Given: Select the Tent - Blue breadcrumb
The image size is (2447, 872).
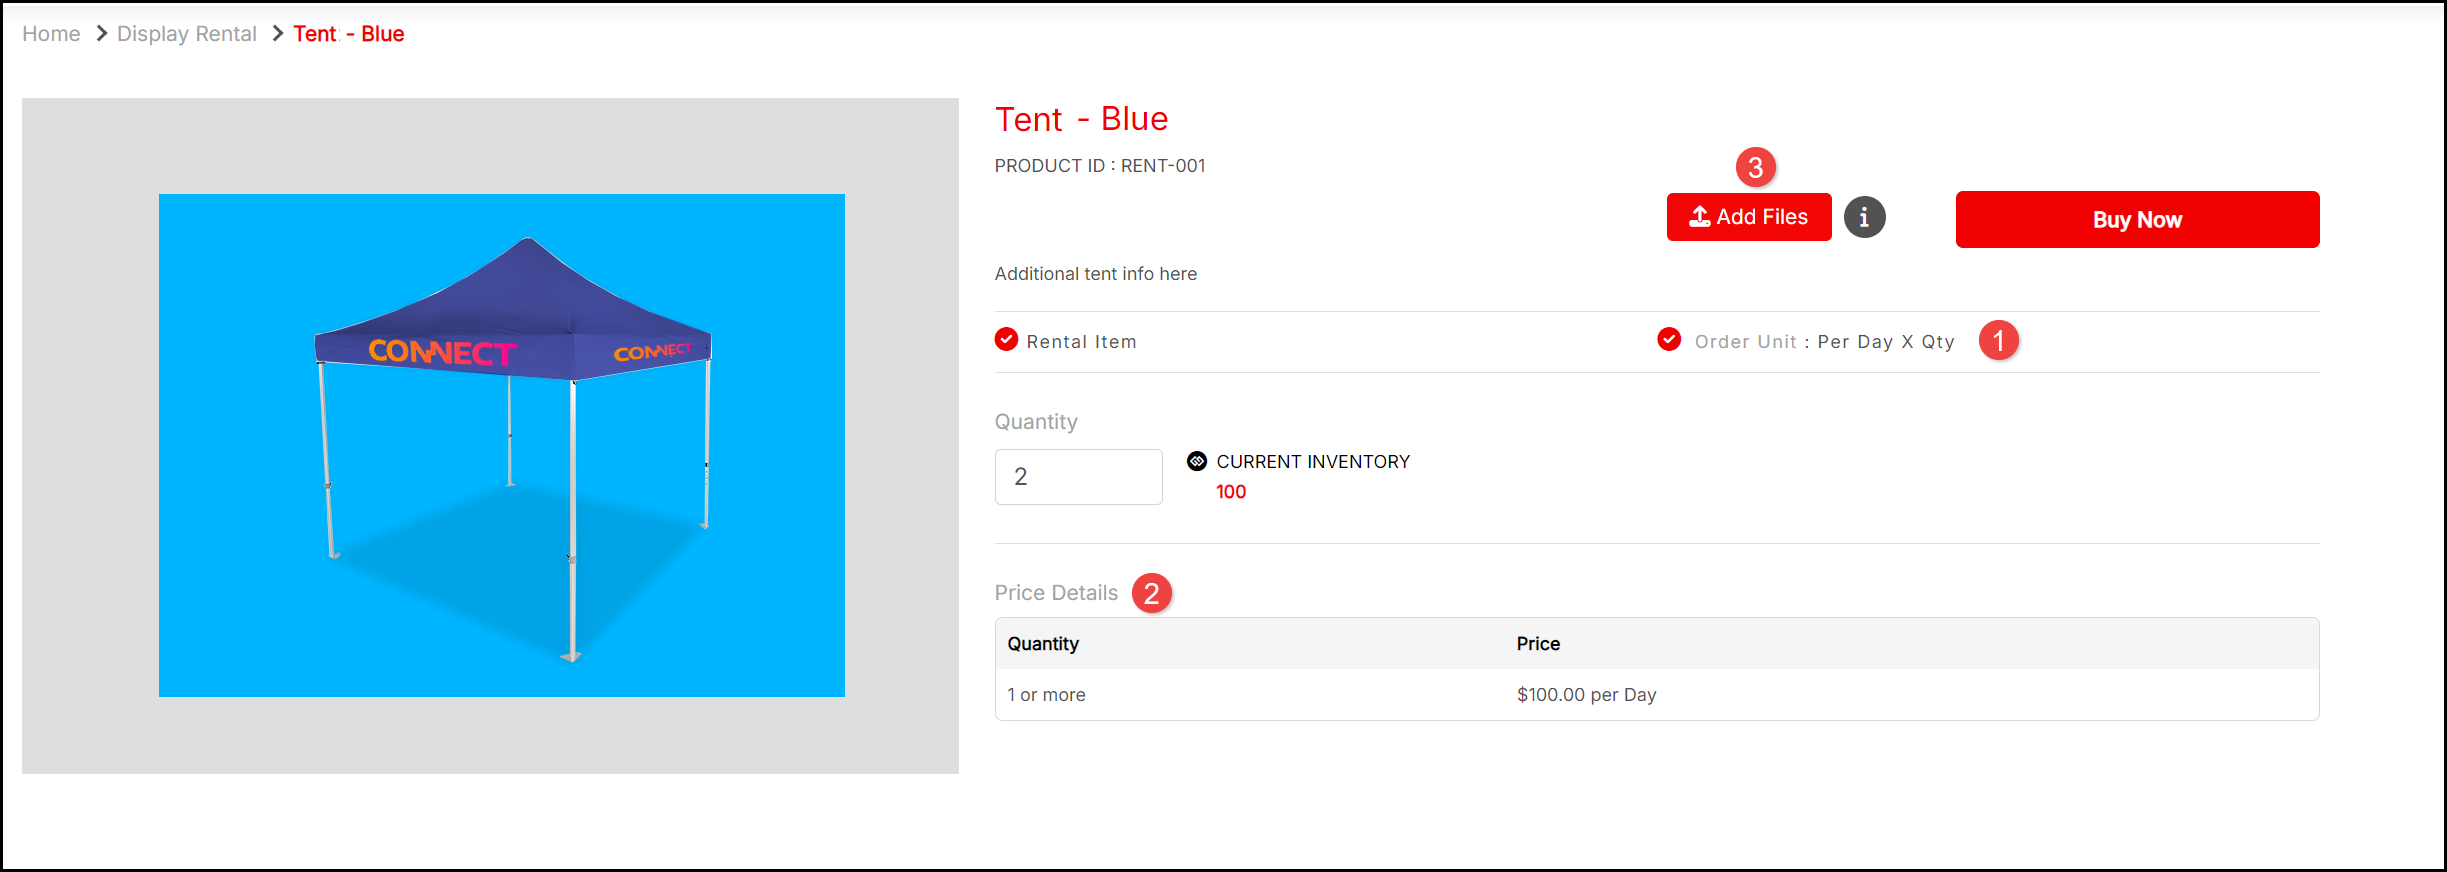Looking at the screenshot, I should pos(348,34).
